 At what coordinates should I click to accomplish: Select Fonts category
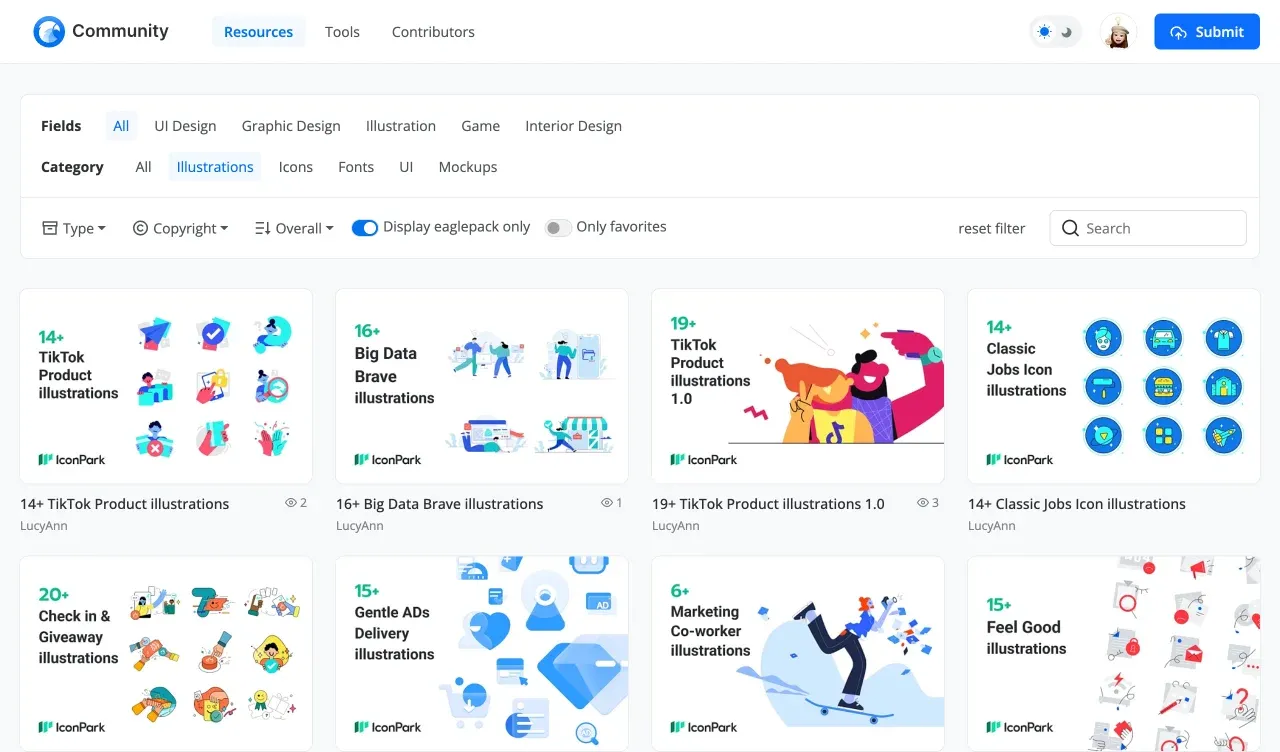pos(356,167)
